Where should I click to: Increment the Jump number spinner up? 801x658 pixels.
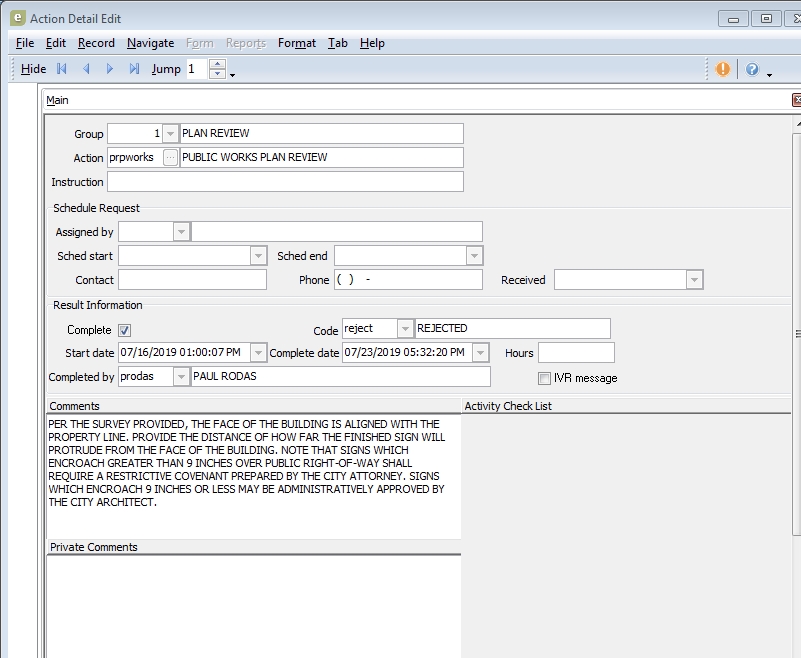click(x=217, y=64)
